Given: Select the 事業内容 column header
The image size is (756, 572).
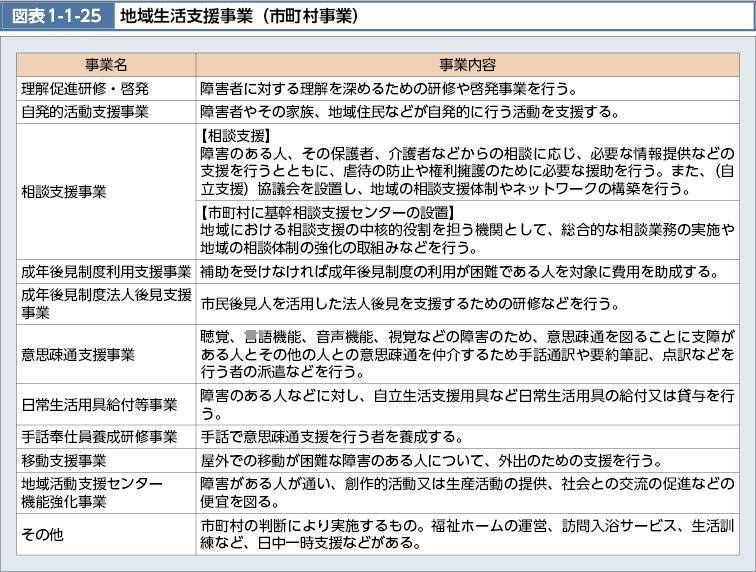Looking at the screenshot, I should tap(467, 65).
